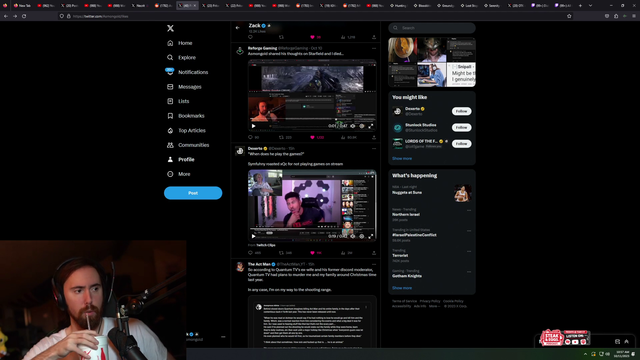Click the browser back arrow
The image size is (640, 360).
6,16
